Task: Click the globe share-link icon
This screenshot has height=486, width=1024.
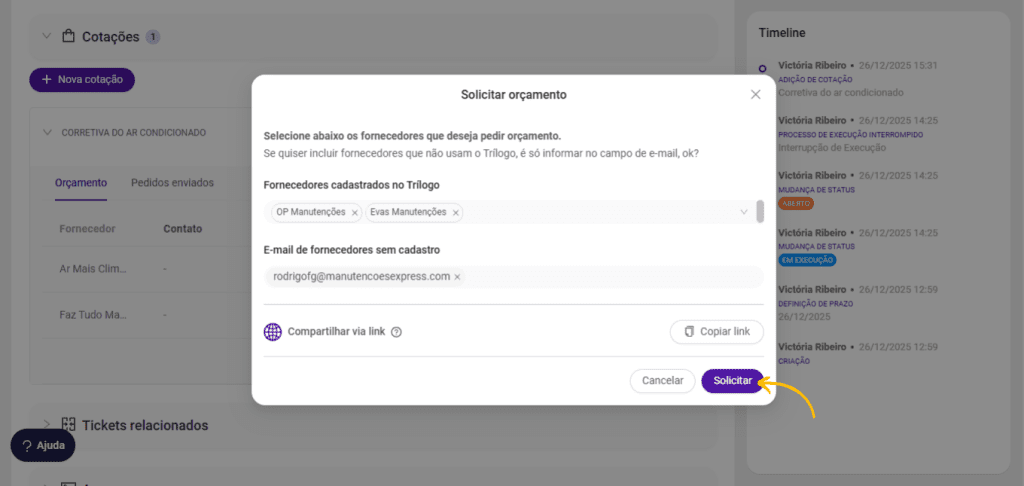Action: pyautogui.click(x=273, y=332)
